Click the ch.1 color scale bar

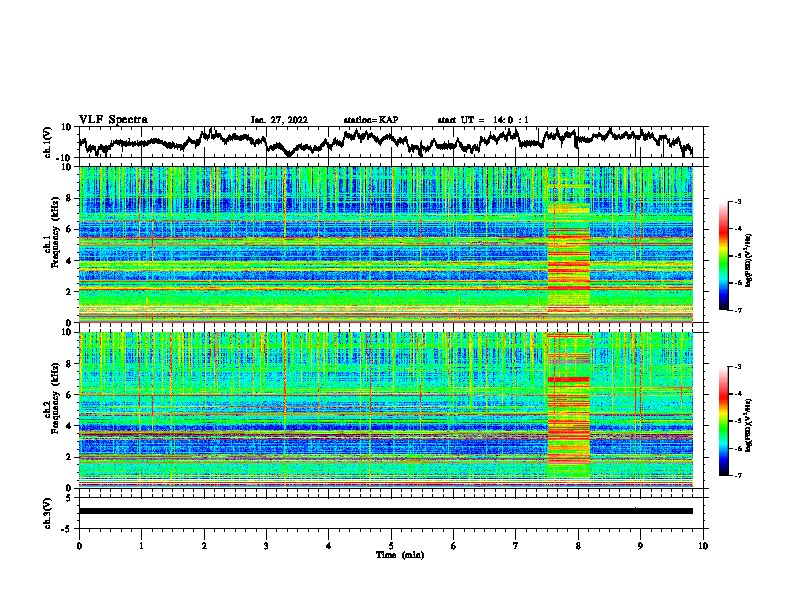click(x=723, y=256)
